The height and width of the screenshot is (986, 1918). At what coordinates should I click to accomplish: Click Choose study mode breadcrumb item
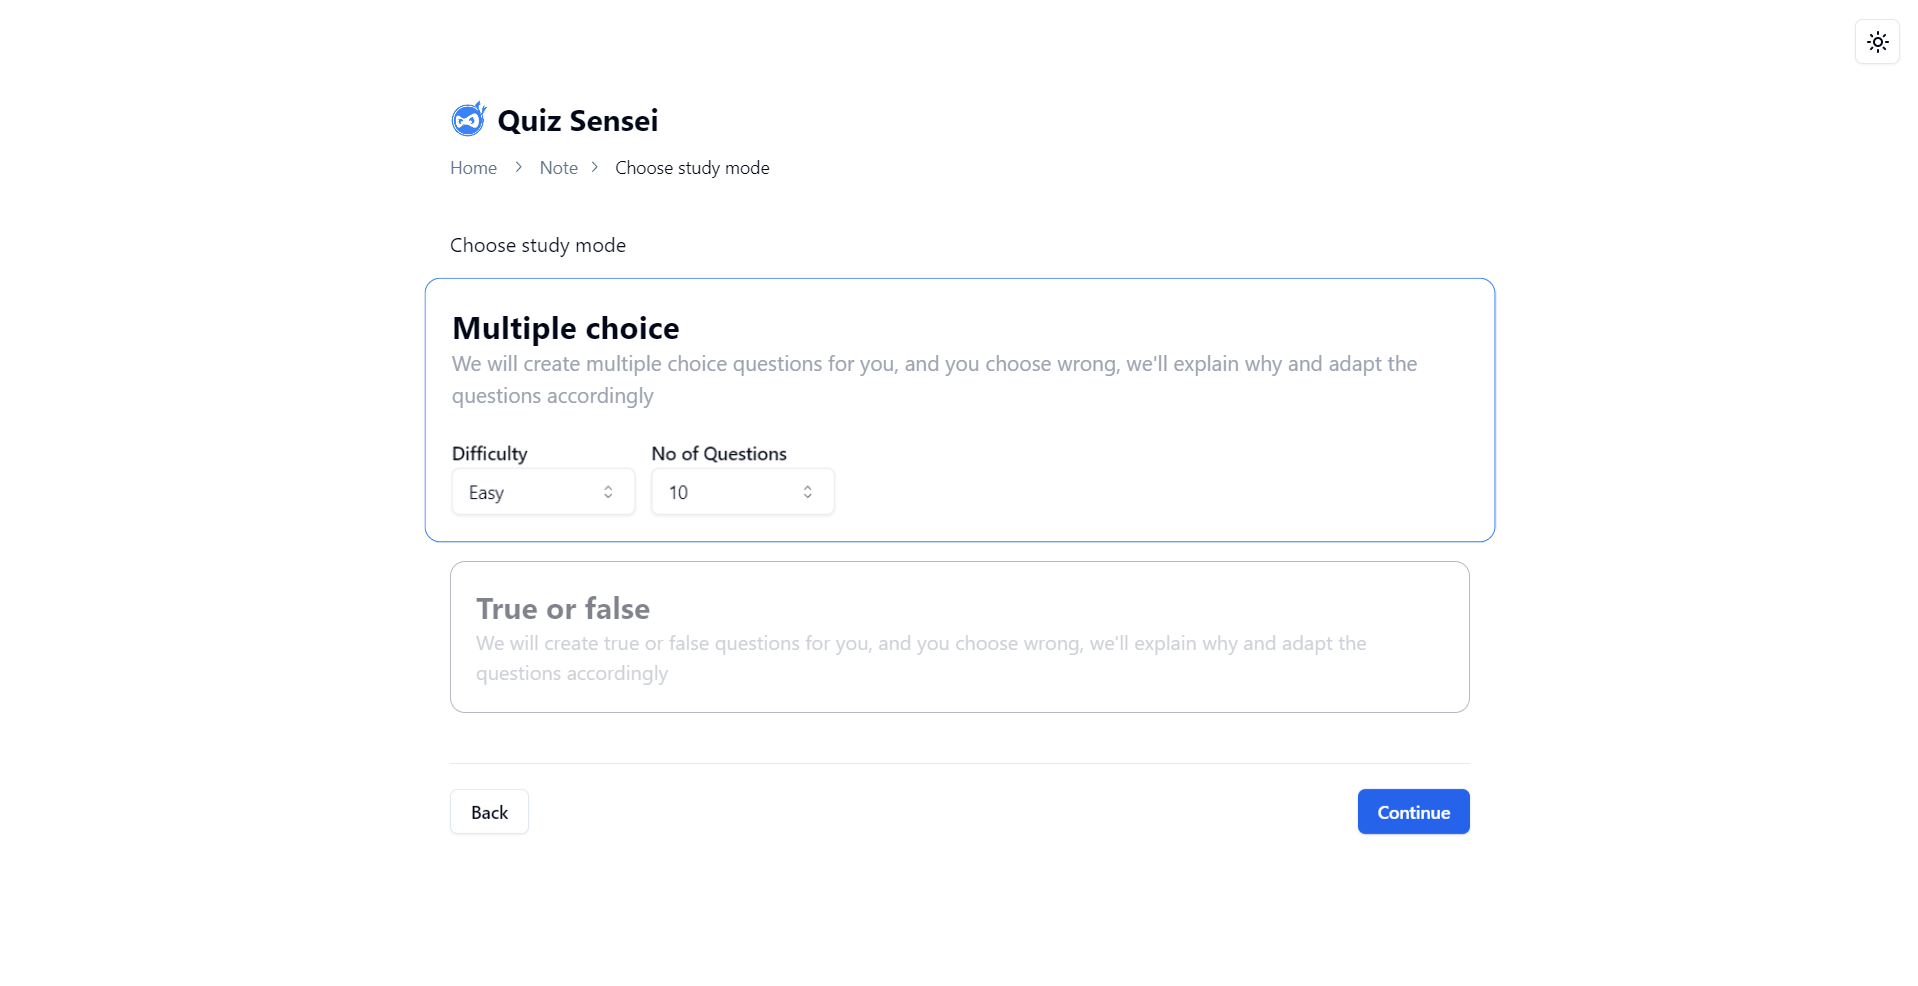(692, 168)
